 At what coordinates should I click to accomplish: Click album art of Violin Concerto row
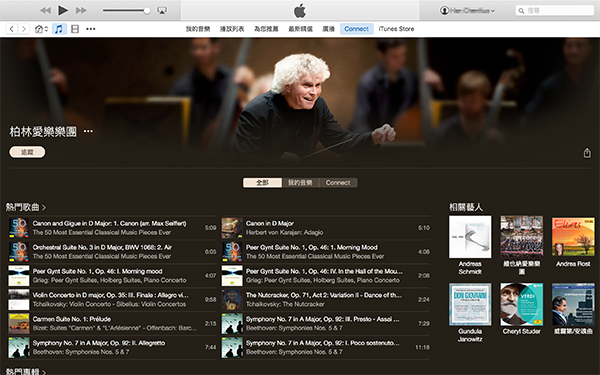pos(19,299)
